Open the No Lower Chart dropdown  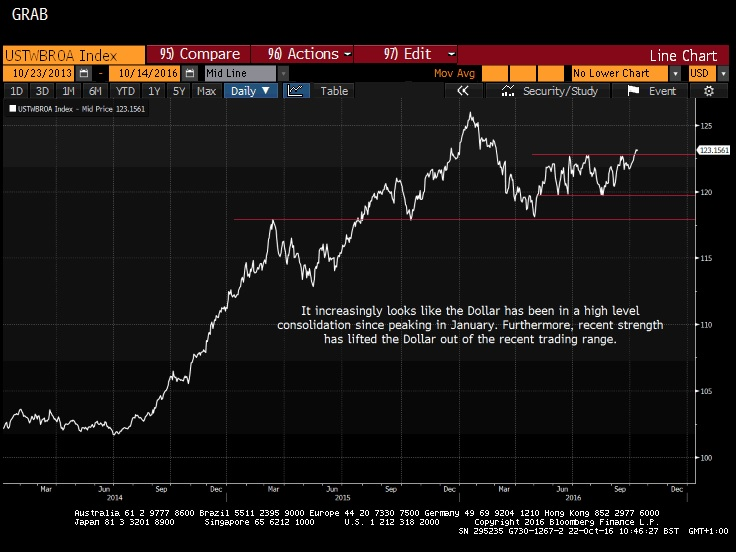point(675,74)
